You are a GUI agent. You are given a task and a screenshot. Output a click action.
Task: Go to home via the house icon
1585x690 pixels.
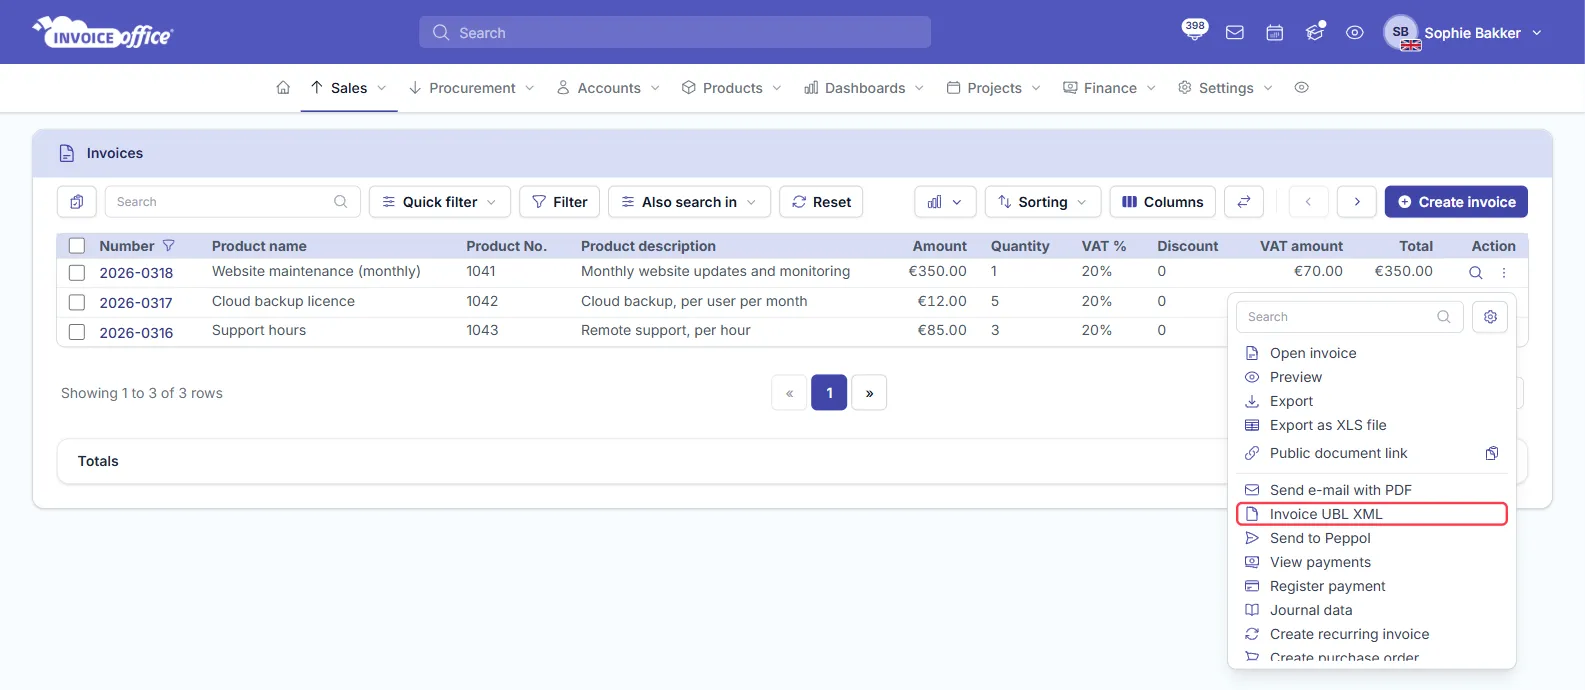click(x=283, y=88)
